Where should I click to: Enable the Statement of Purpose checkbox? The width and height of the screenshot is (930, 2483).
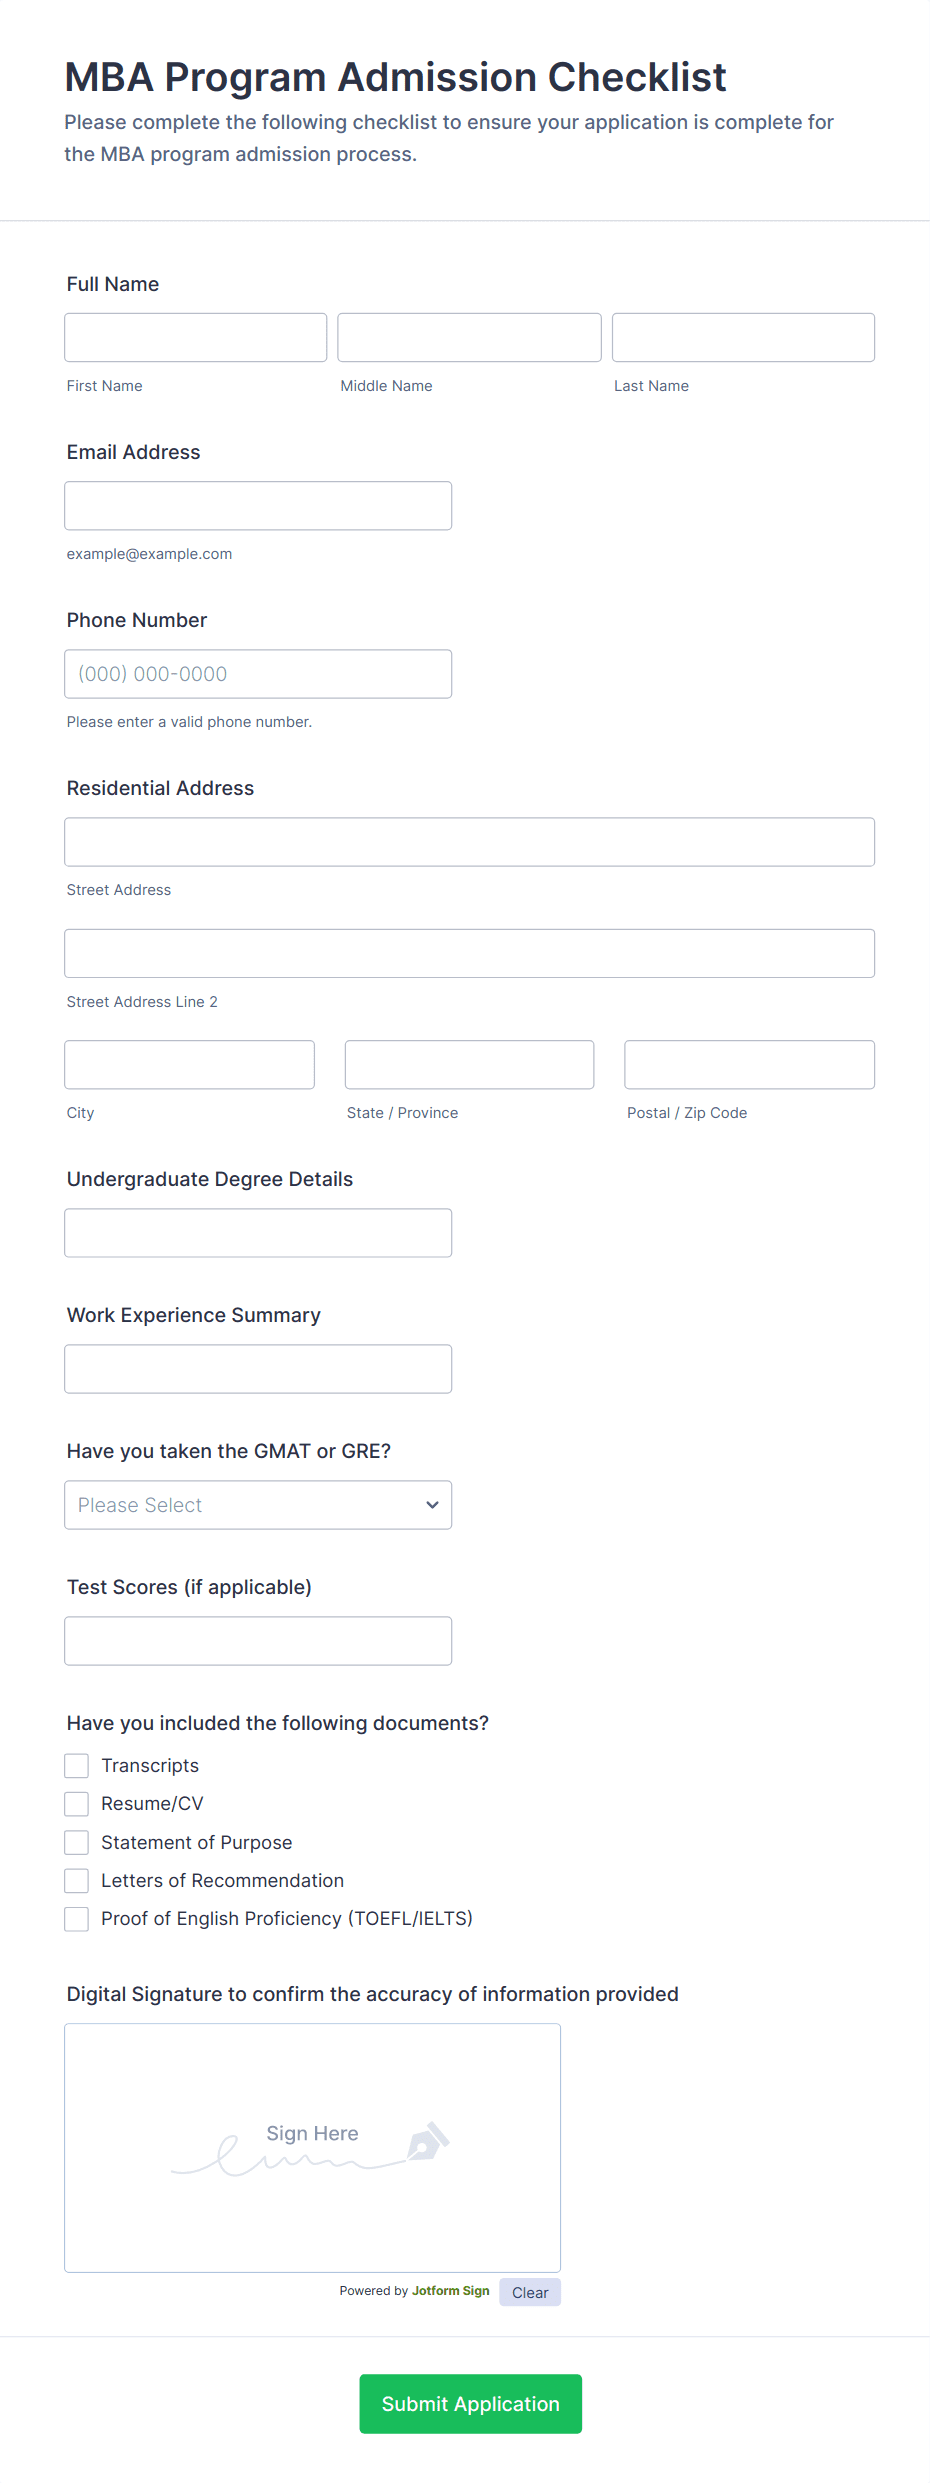coord(77,1841)
